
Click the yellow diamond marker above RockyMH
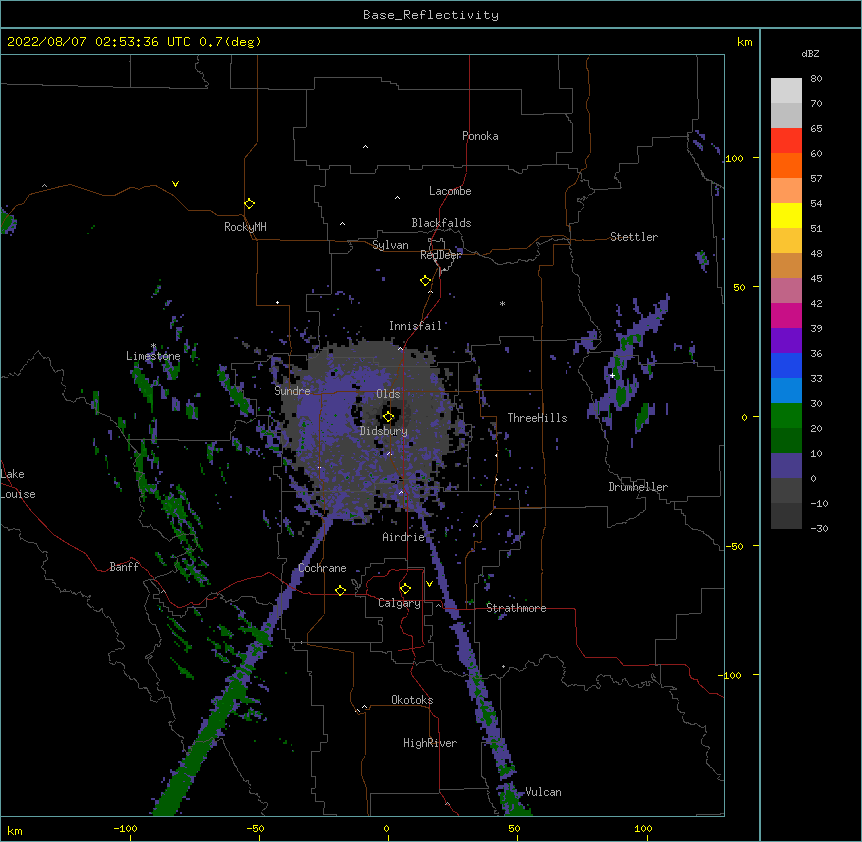(249, 204)
